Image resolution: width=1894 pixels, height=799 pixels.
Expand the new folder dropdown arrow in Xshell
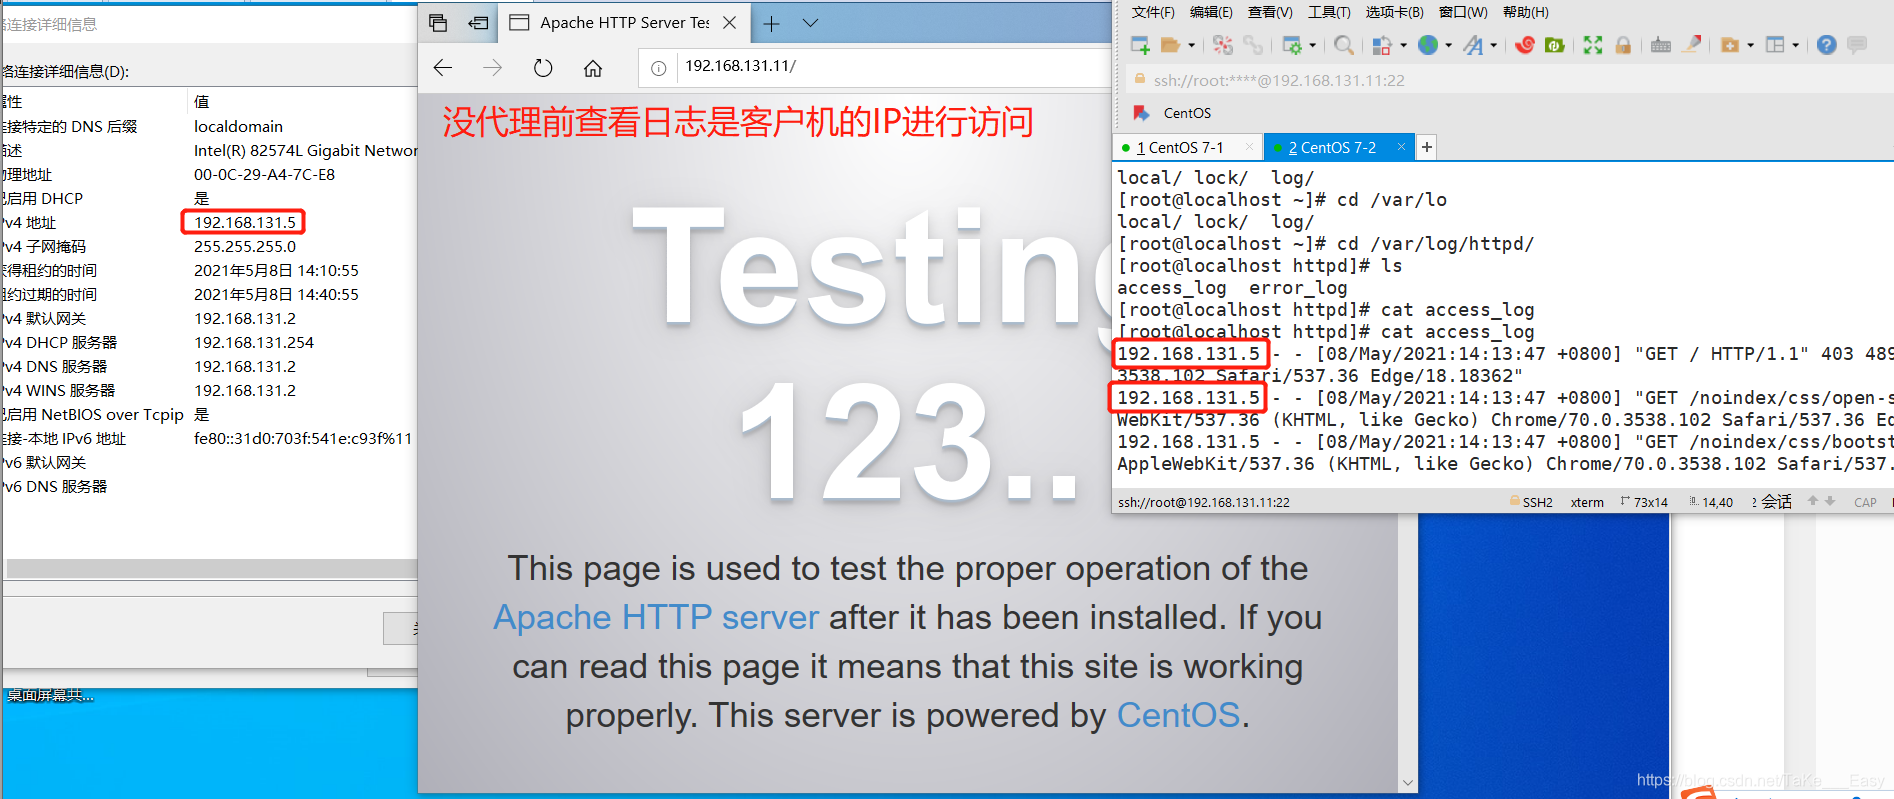(1751, 45)
